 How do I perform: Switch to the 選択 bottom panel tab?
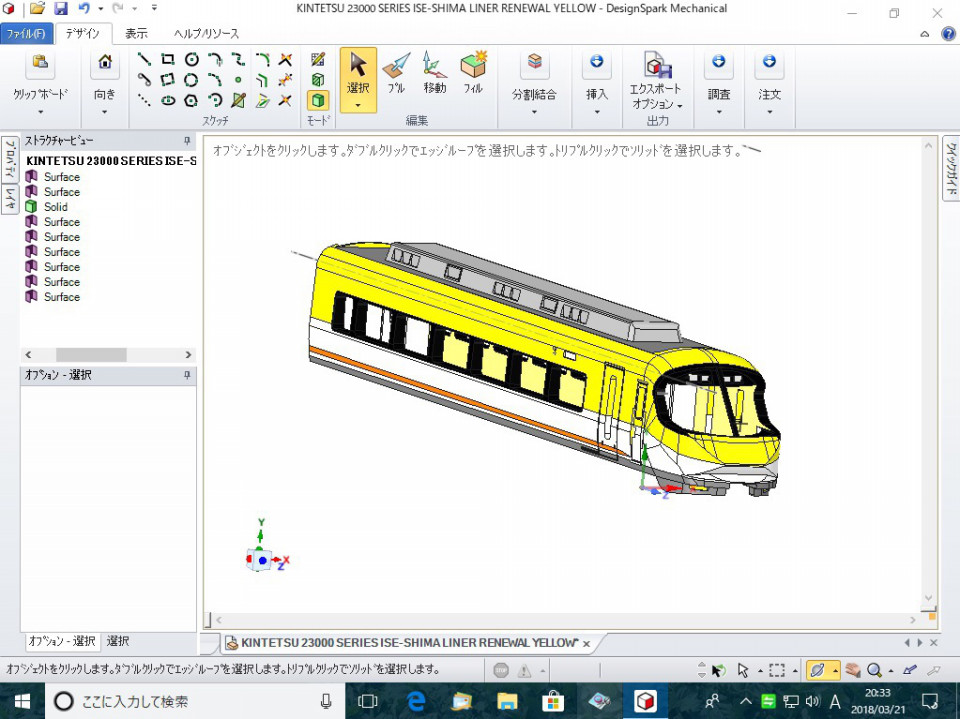[118, 641]
